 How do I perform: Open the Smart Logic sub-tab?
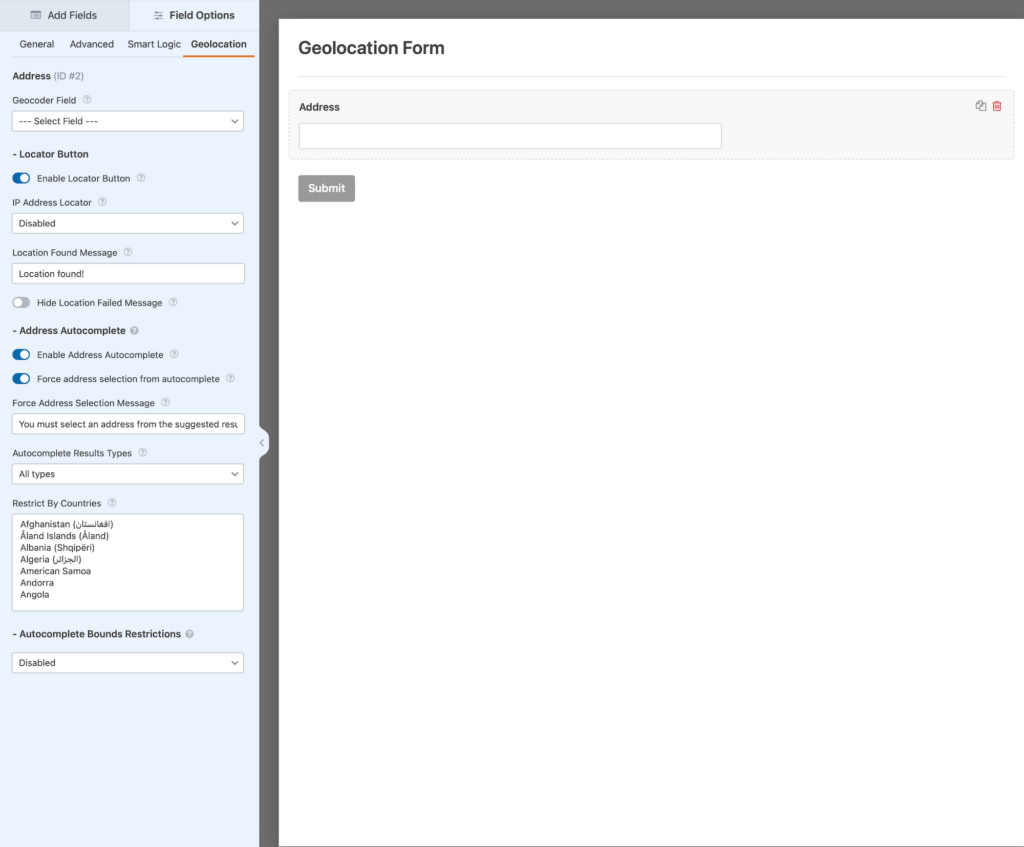point(154,44)
